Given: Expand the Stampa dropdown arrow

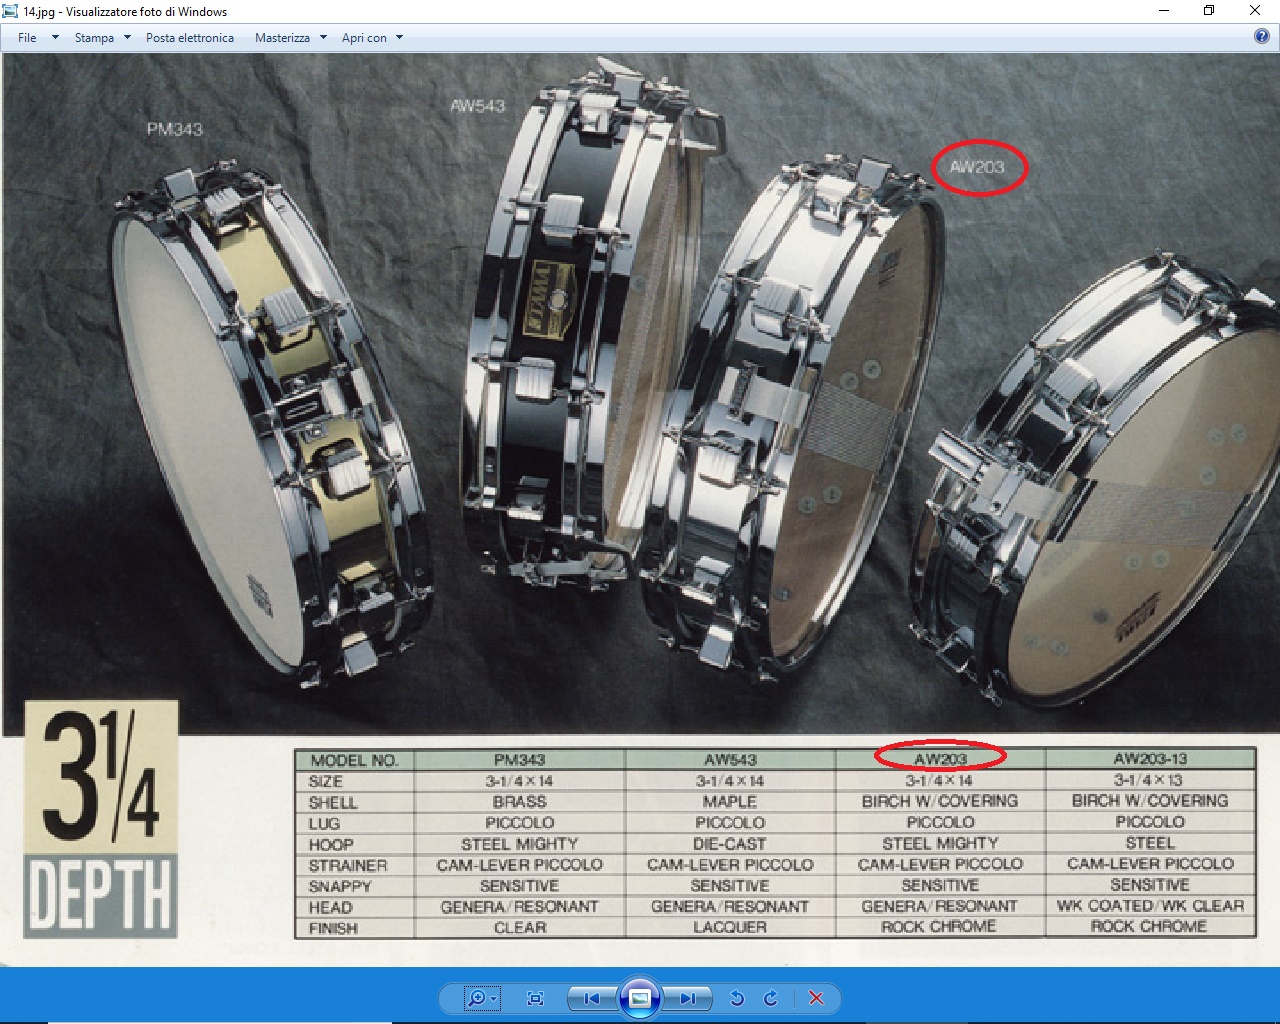Looking at the screenshot, I should (127, 38).
